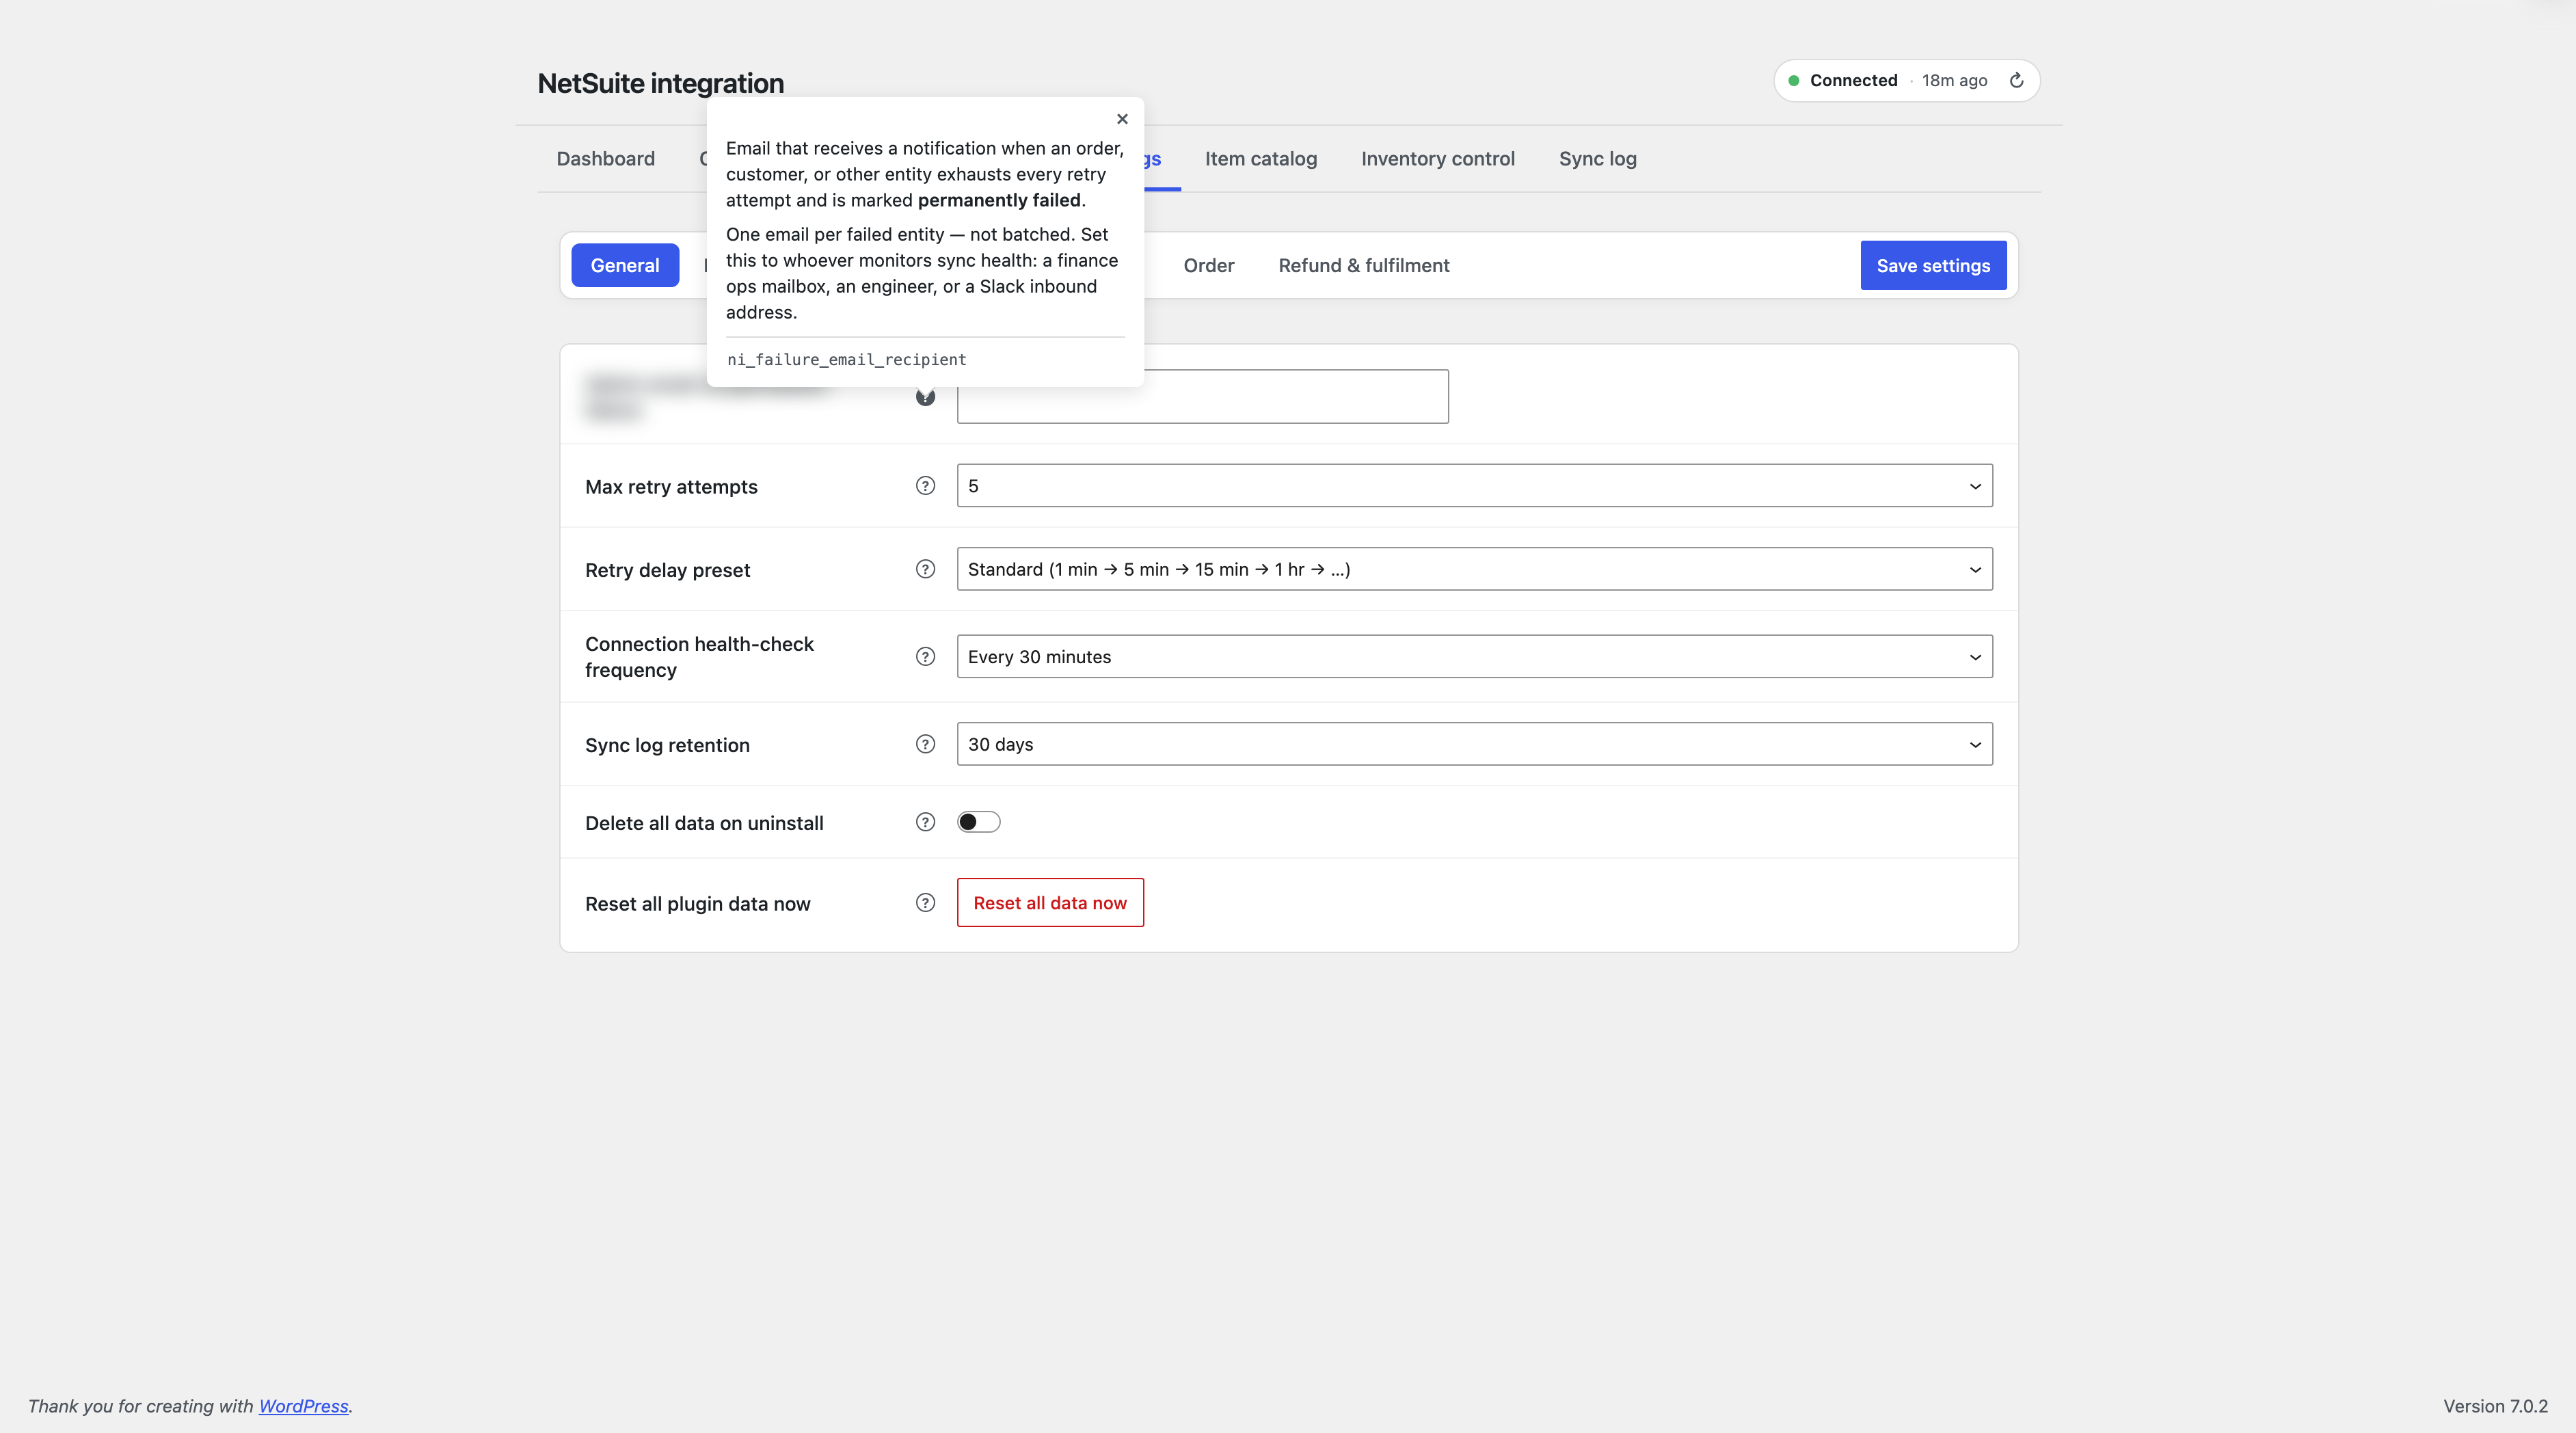Click NetSuite integration page heading
Image resolution: width=2576 pixels, height=1433 pixels.
coord(660,84)
